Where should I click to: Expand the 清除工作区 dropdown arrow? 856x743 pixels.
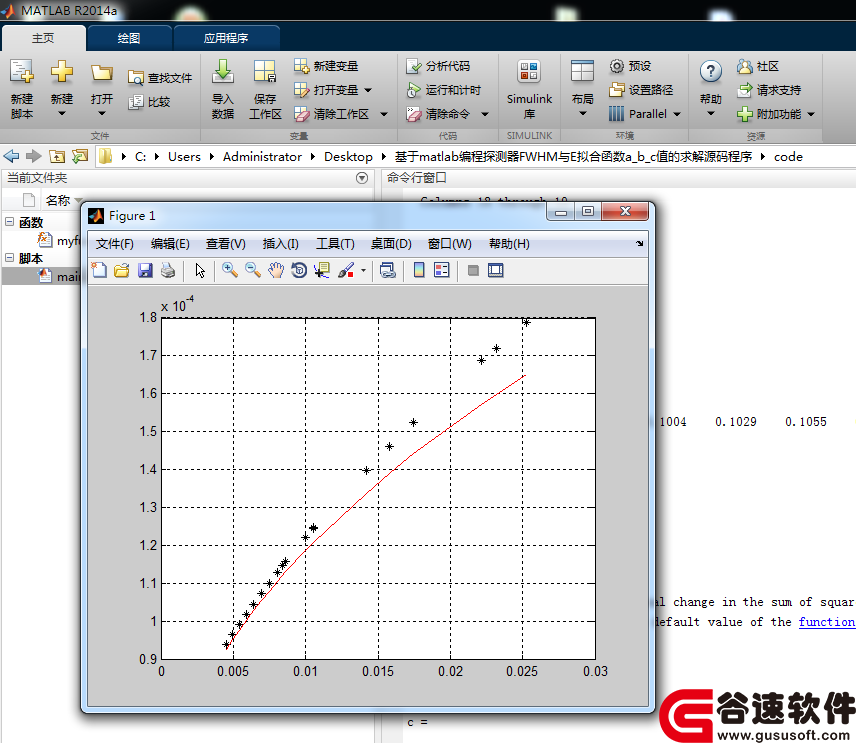[384, 114]
